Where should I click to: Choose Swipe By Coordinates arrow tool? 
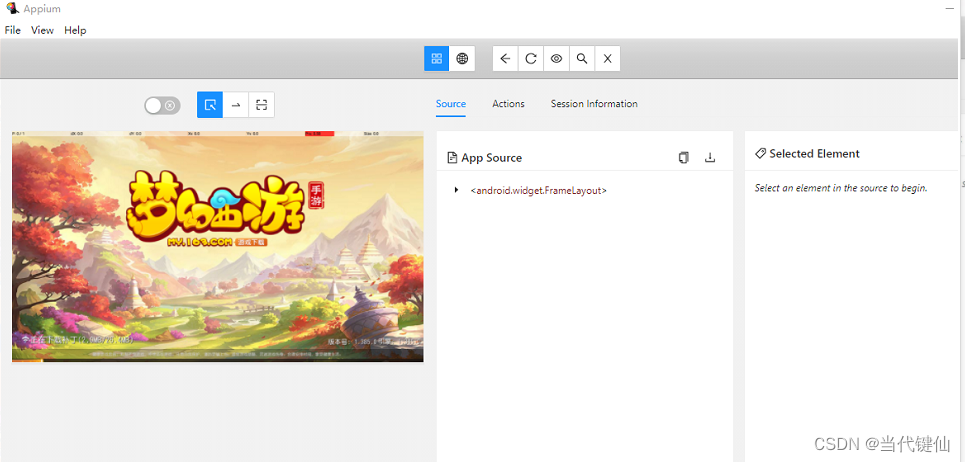coord(236,105)
